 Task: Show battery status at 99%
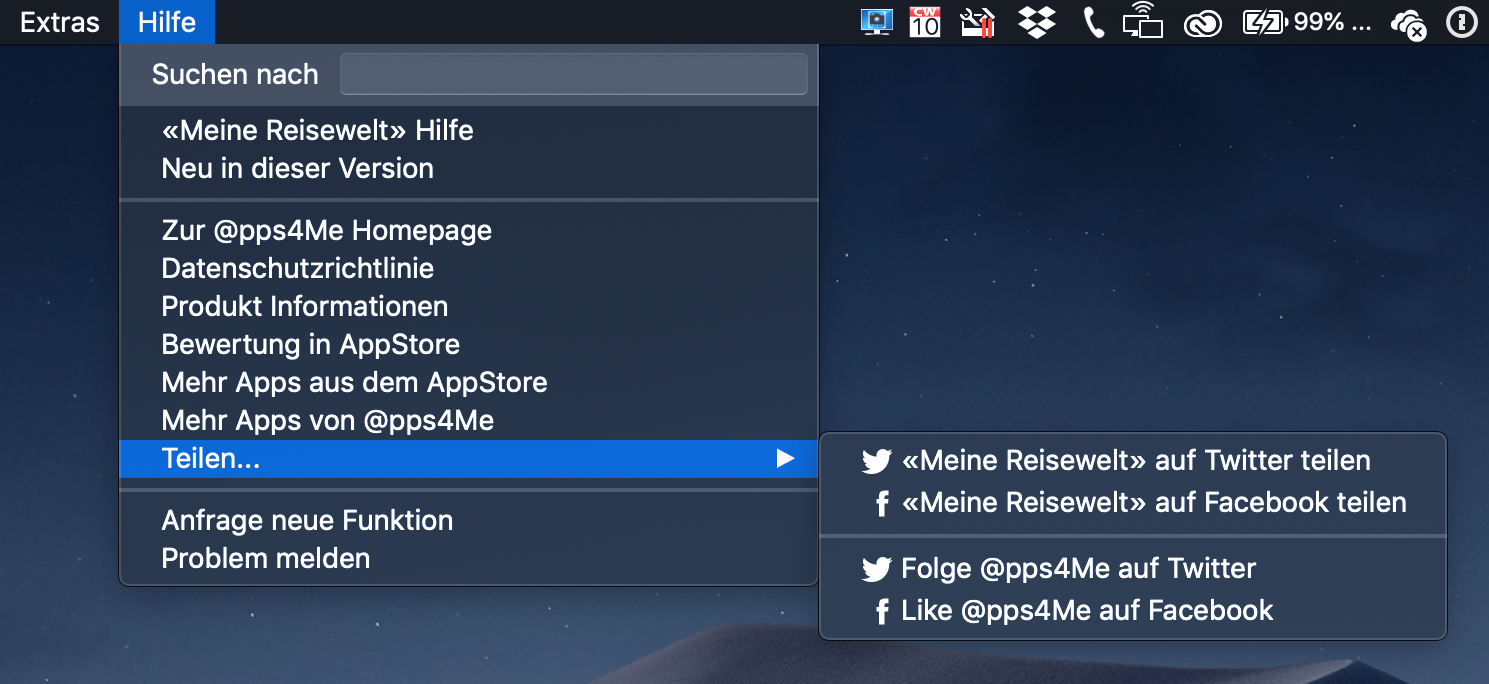[x=1306, y=22]
